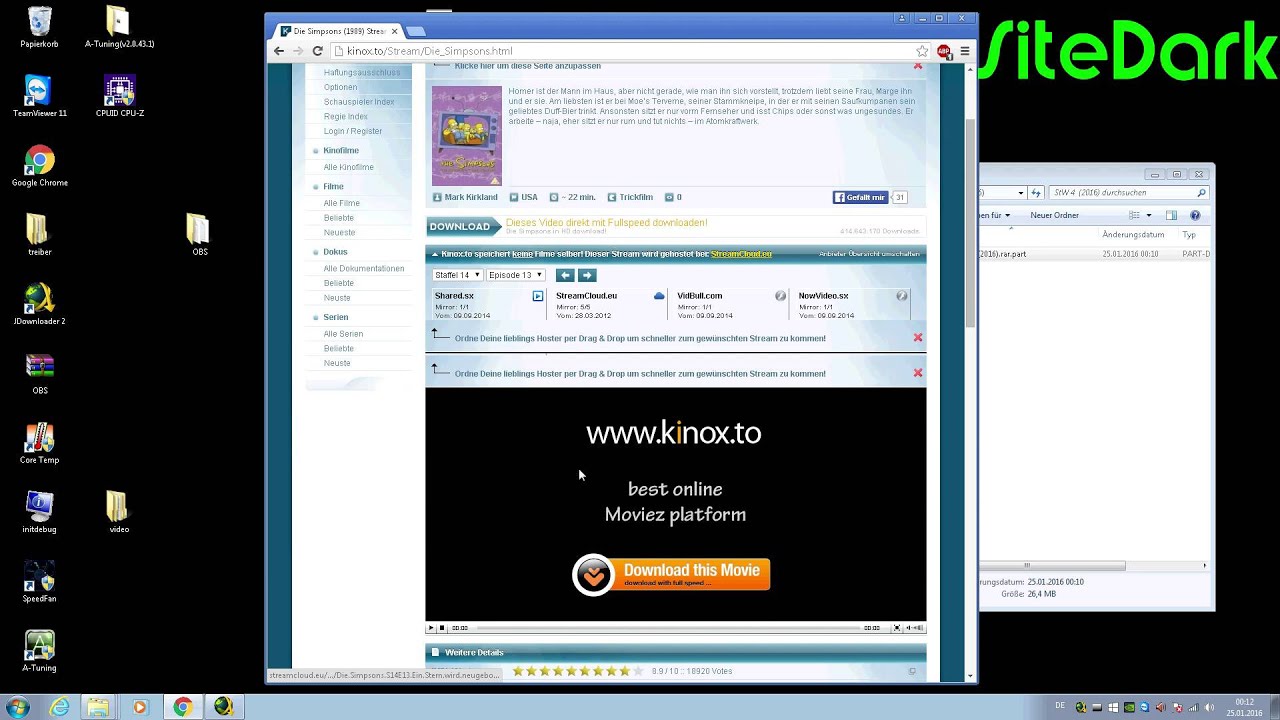Expand Kinofilme sidebar section

tap(340, 150)
